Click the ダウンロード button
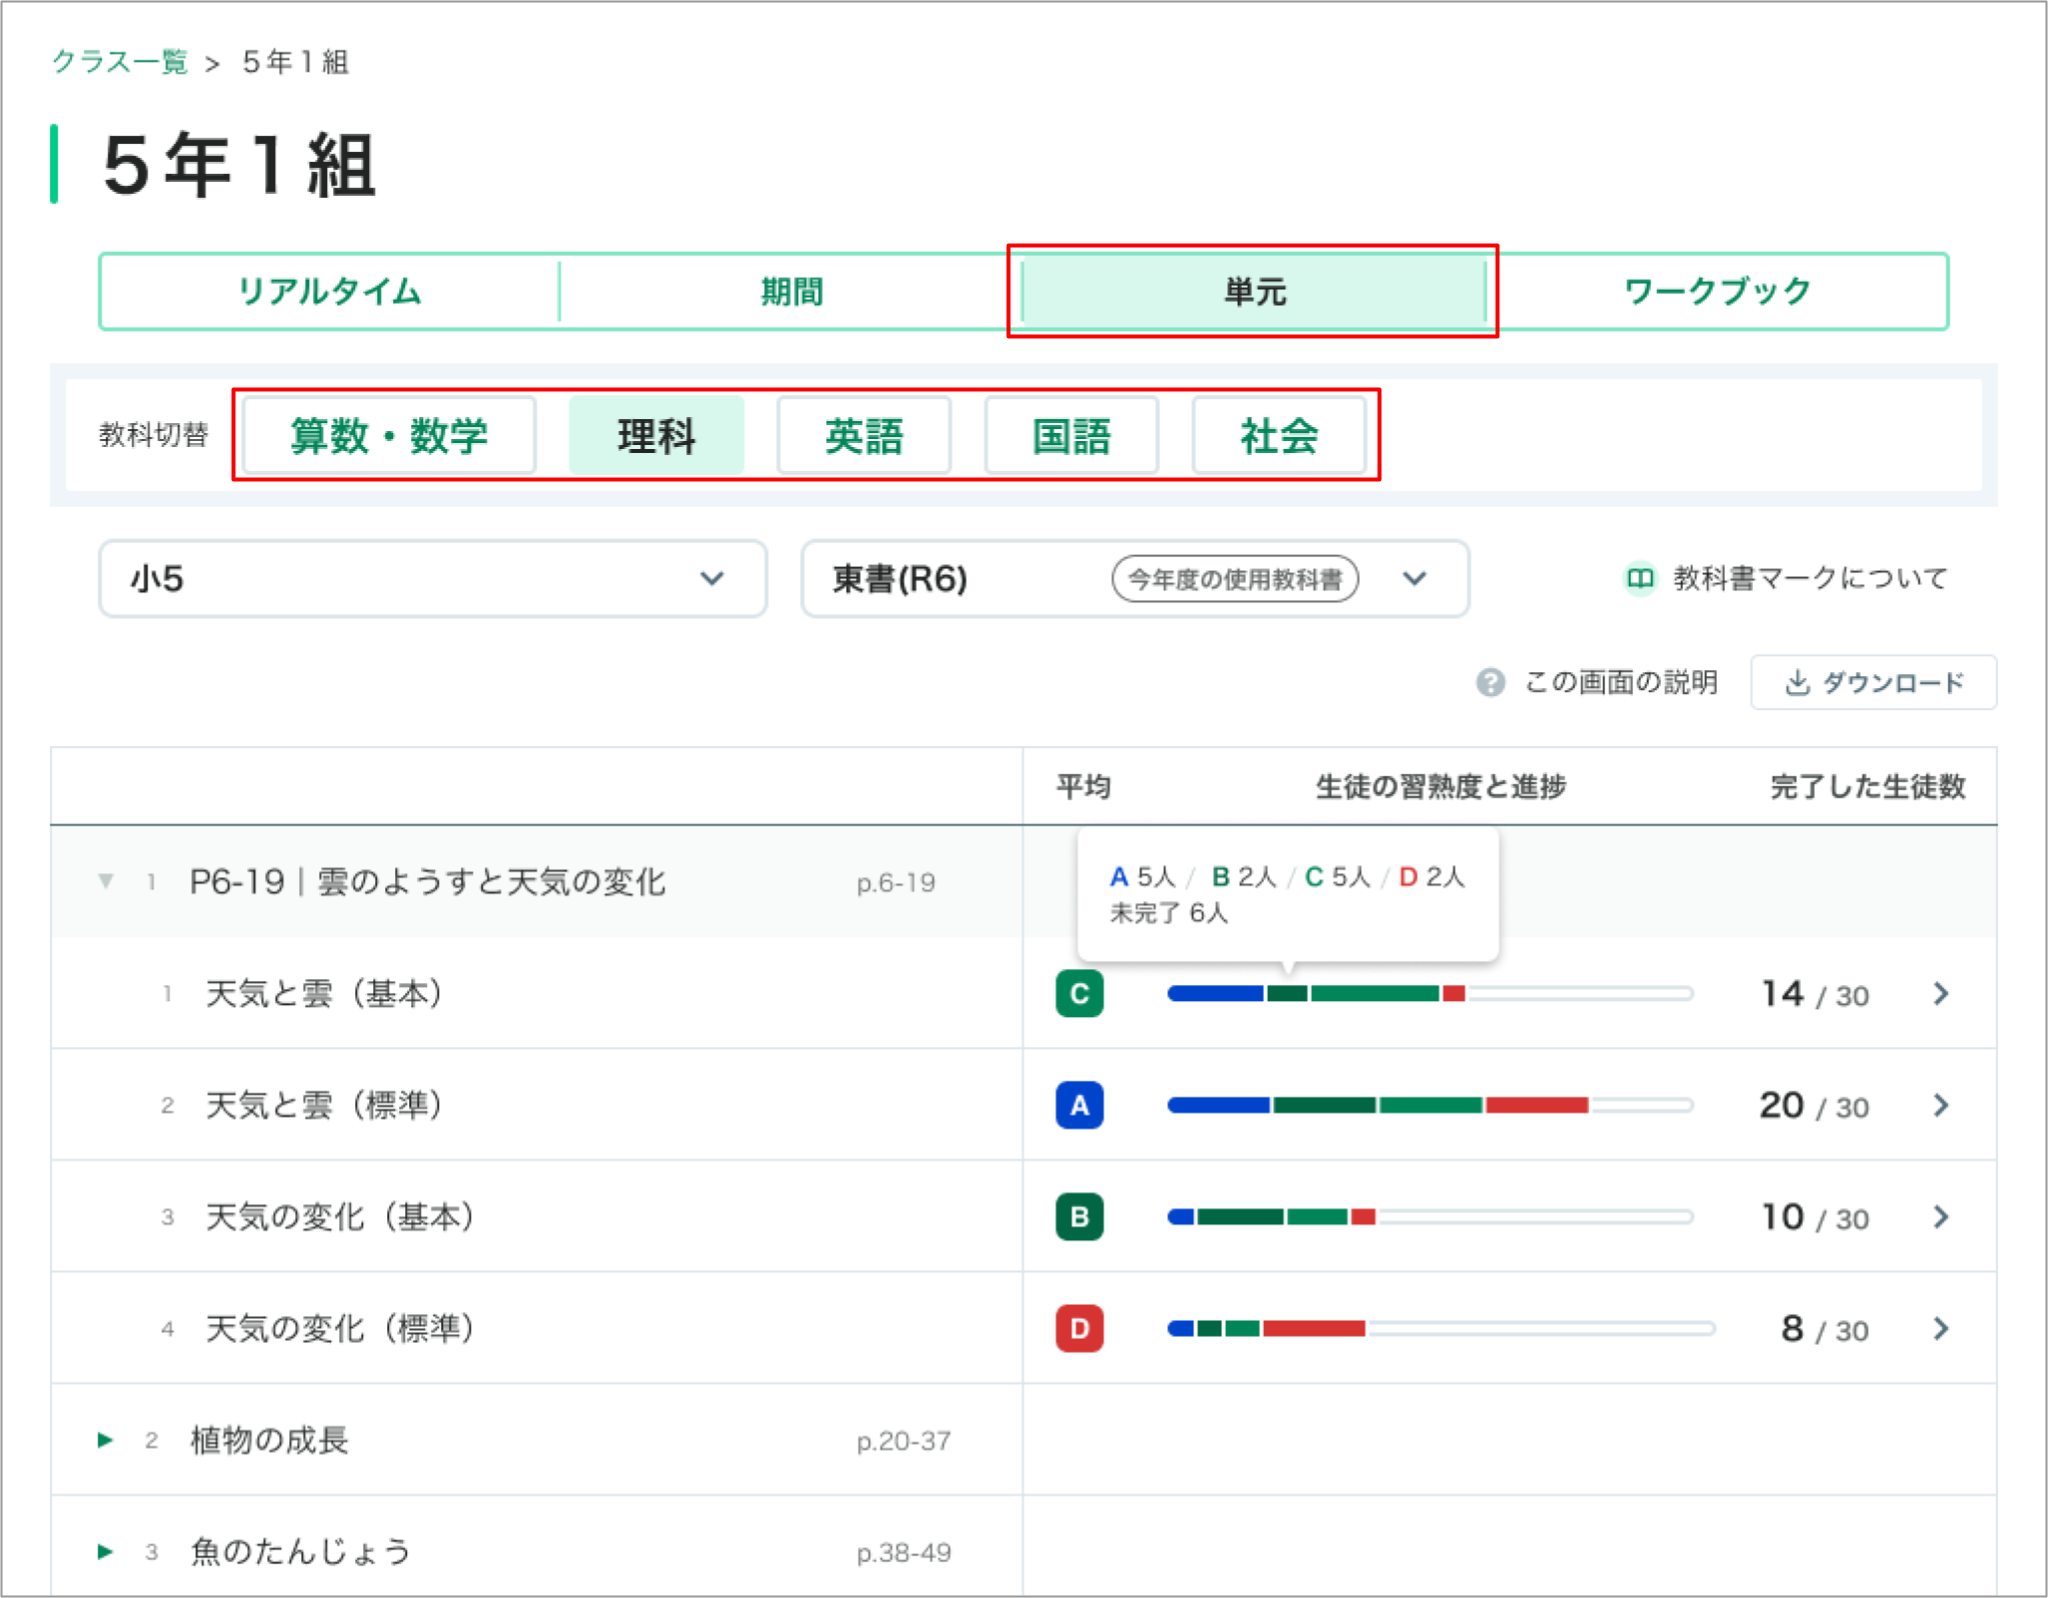The image size is (2048, 1598). 1873,682
